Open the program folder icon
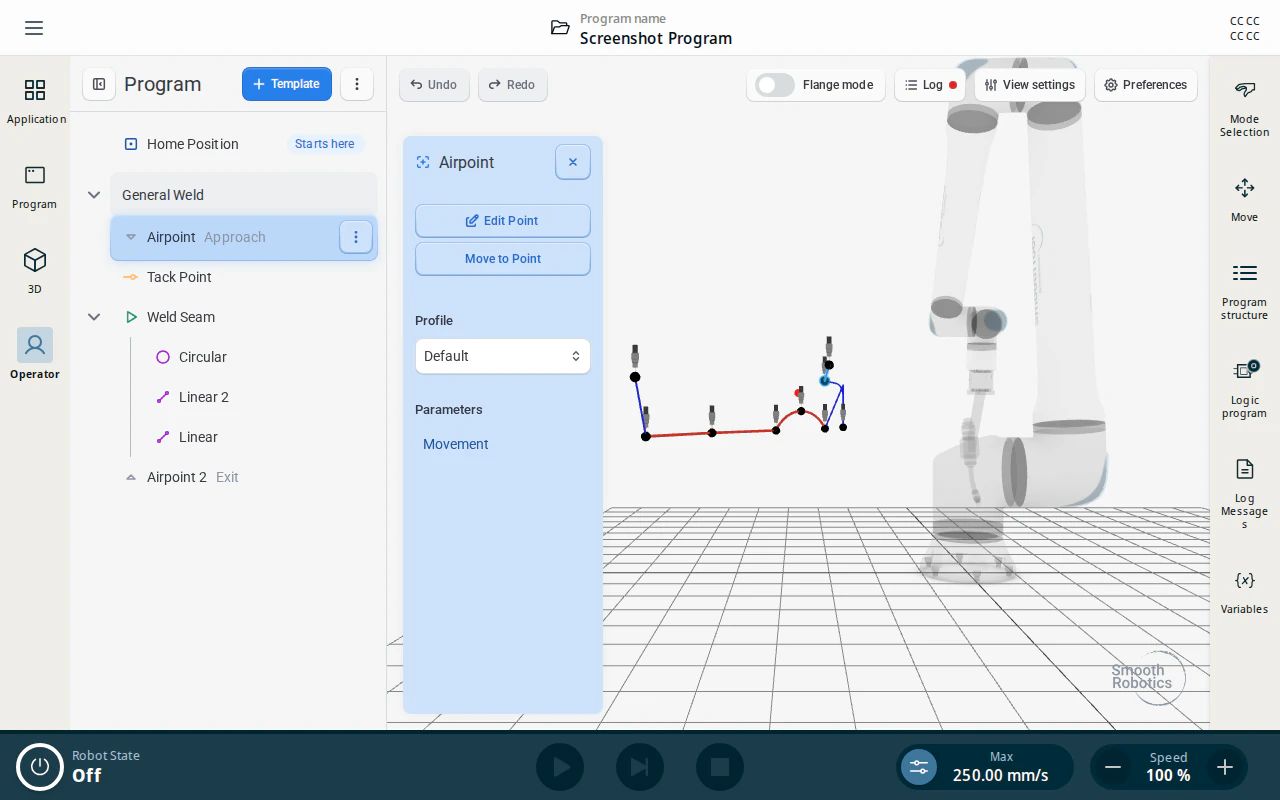The width and height of the screenshot is (1280, 800). click(x=560, y=28)
